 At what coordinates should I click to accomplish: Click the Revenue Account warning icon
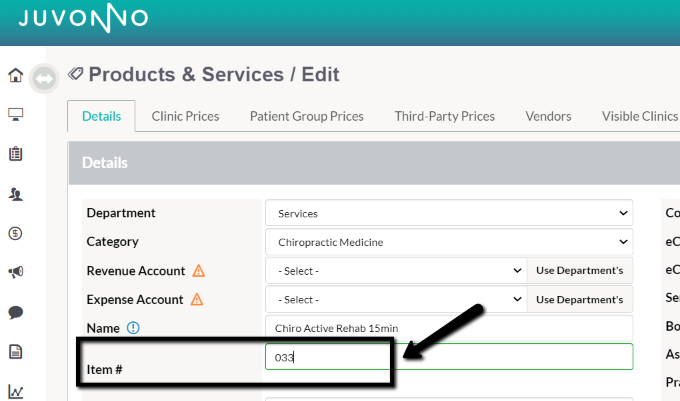199,271
